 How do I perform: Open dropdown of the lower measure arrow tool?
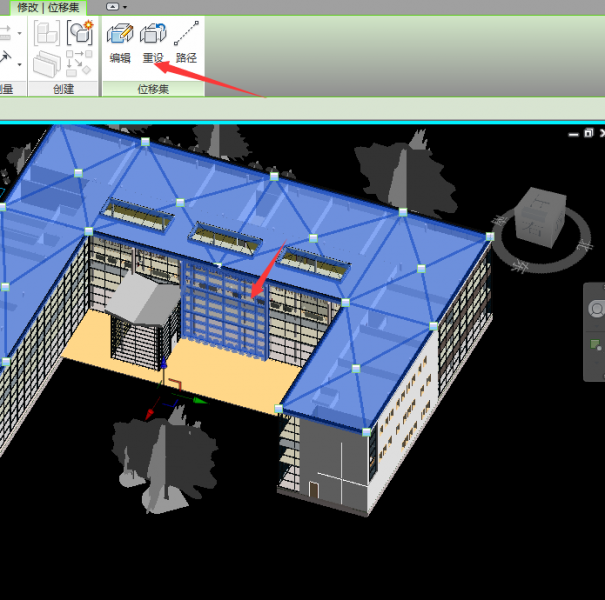tap(20, 64)
